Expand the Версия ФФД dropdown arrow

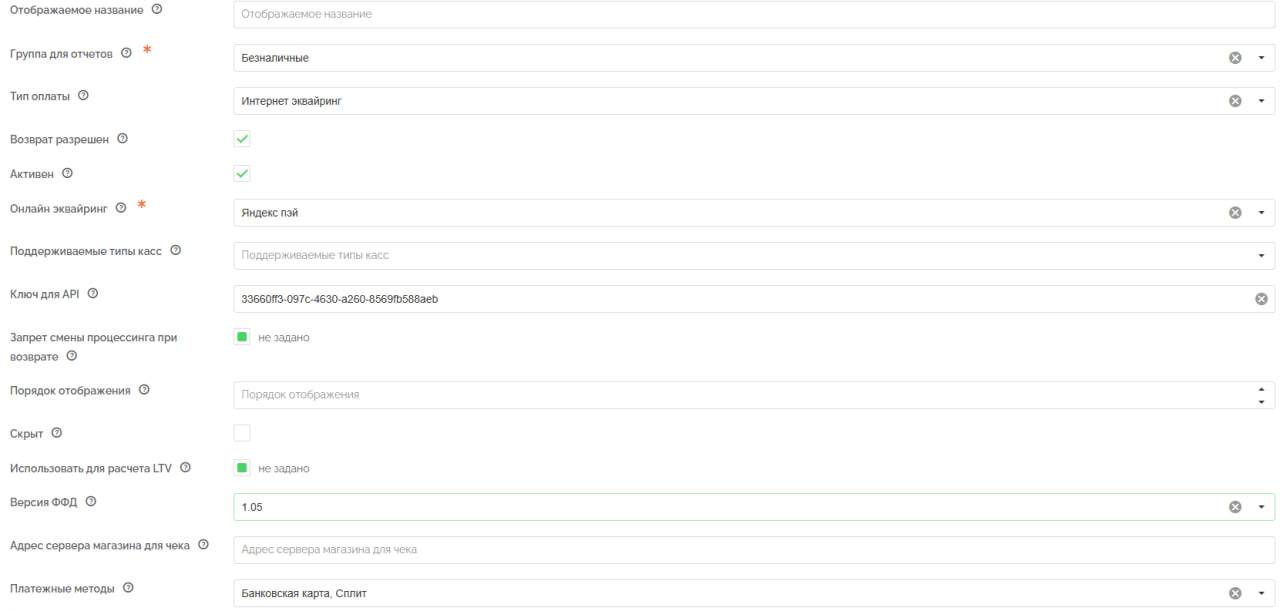click(x=1261, y=507)
